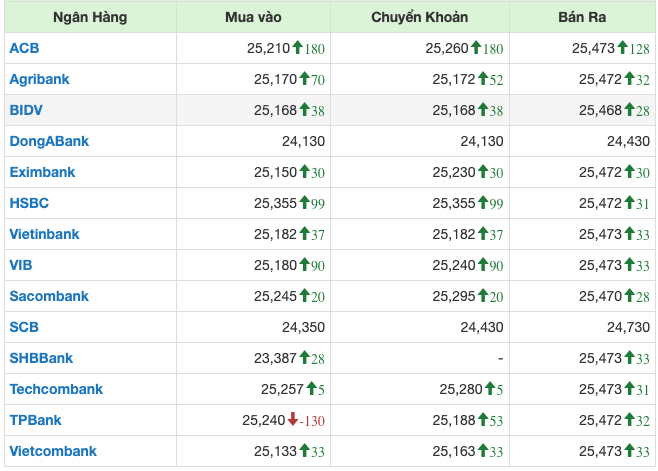658x471 pixels.
Task: Open the Agribank link
Action: (x=39, y=79)
